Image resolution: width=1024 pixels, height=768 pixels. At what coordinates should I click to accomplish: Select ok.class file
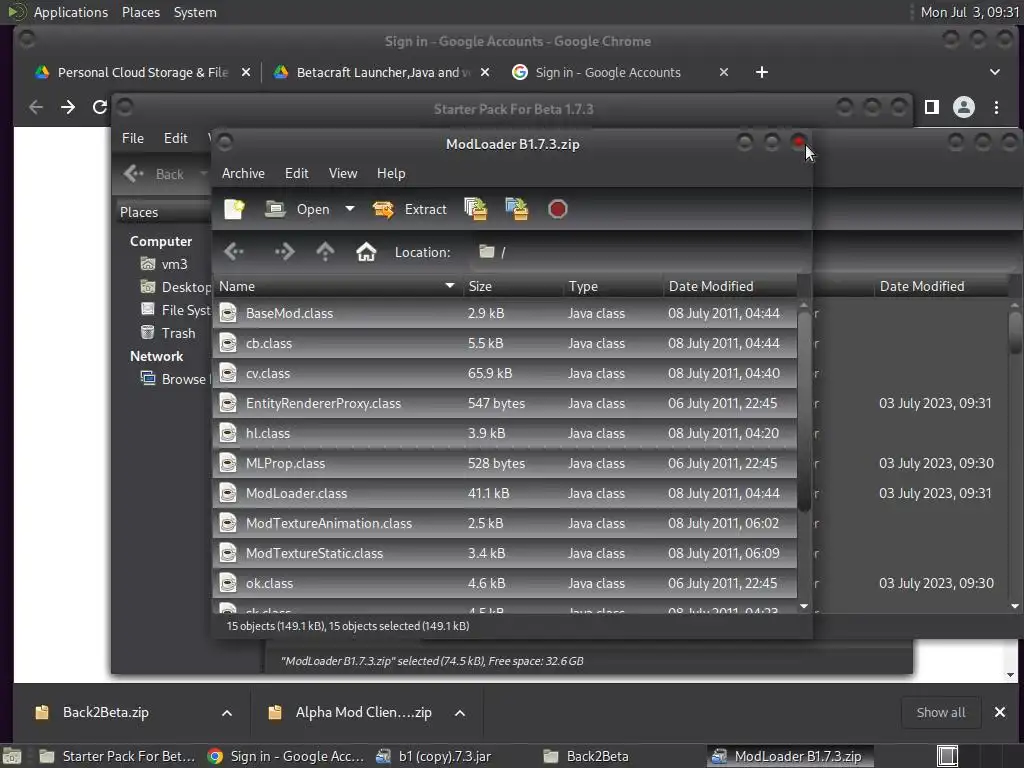(x=505, y=584)
